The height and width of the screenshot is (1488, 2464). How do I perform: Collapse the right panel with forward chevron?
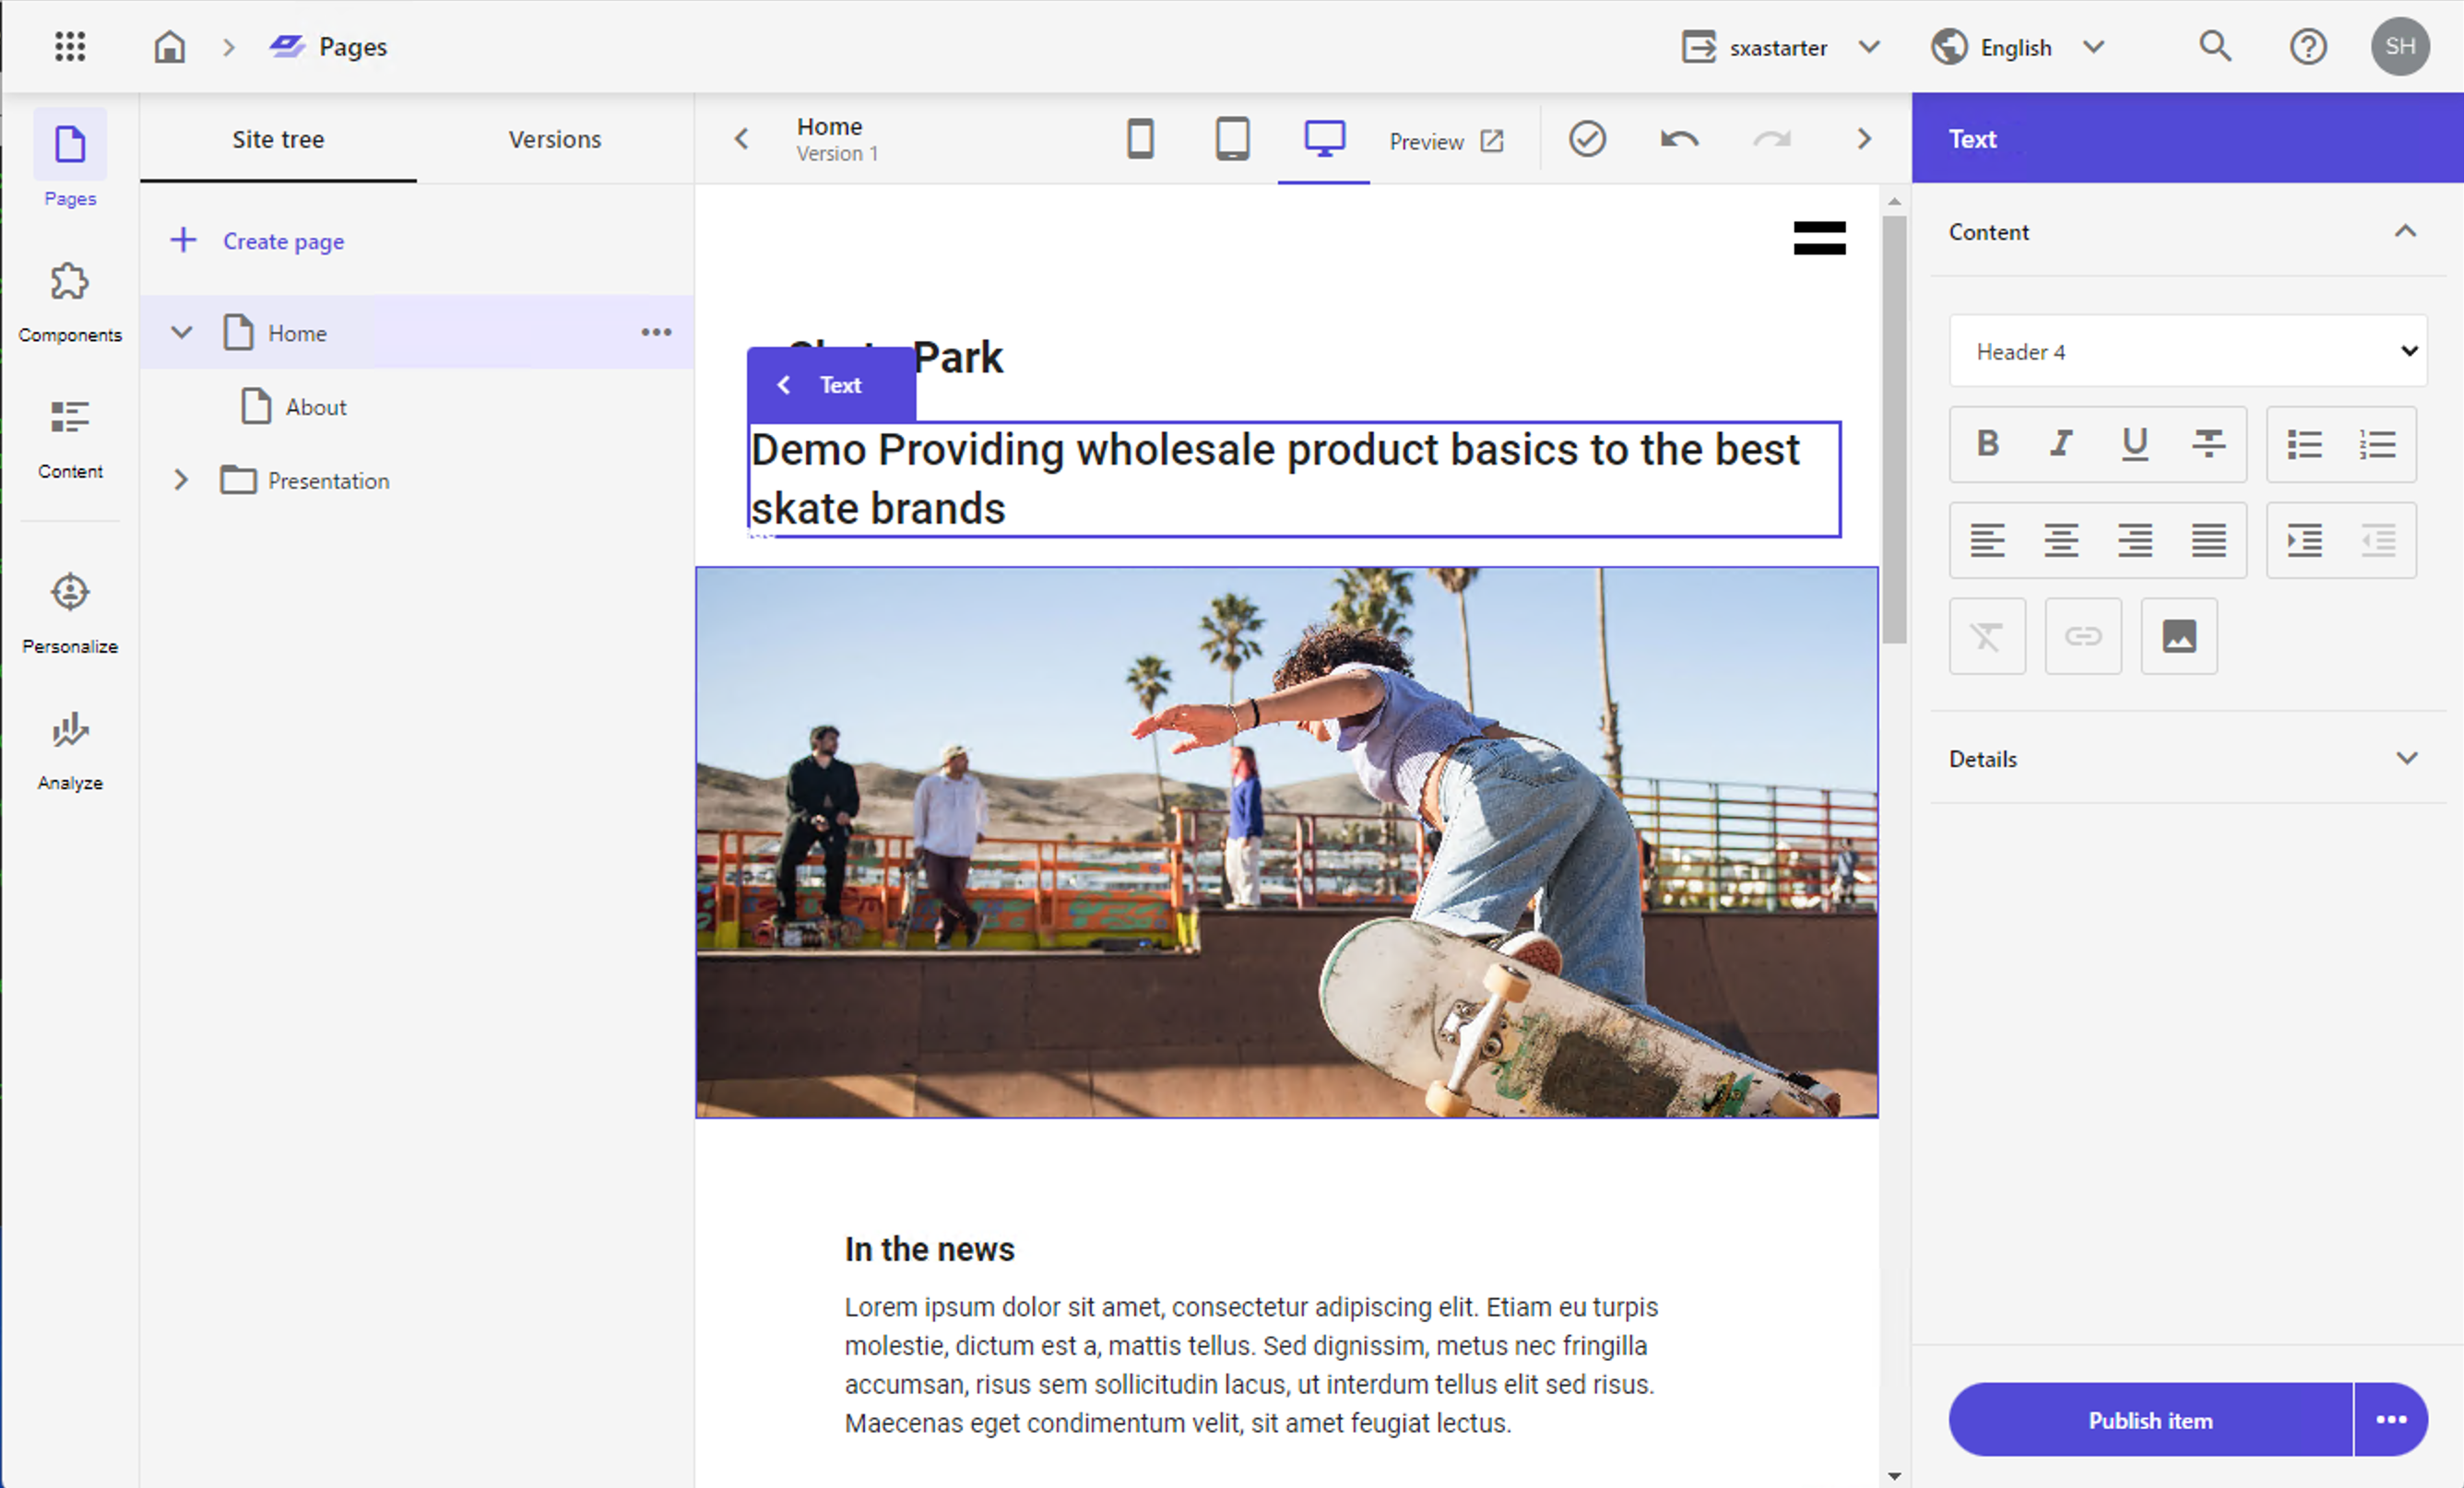1863,139
